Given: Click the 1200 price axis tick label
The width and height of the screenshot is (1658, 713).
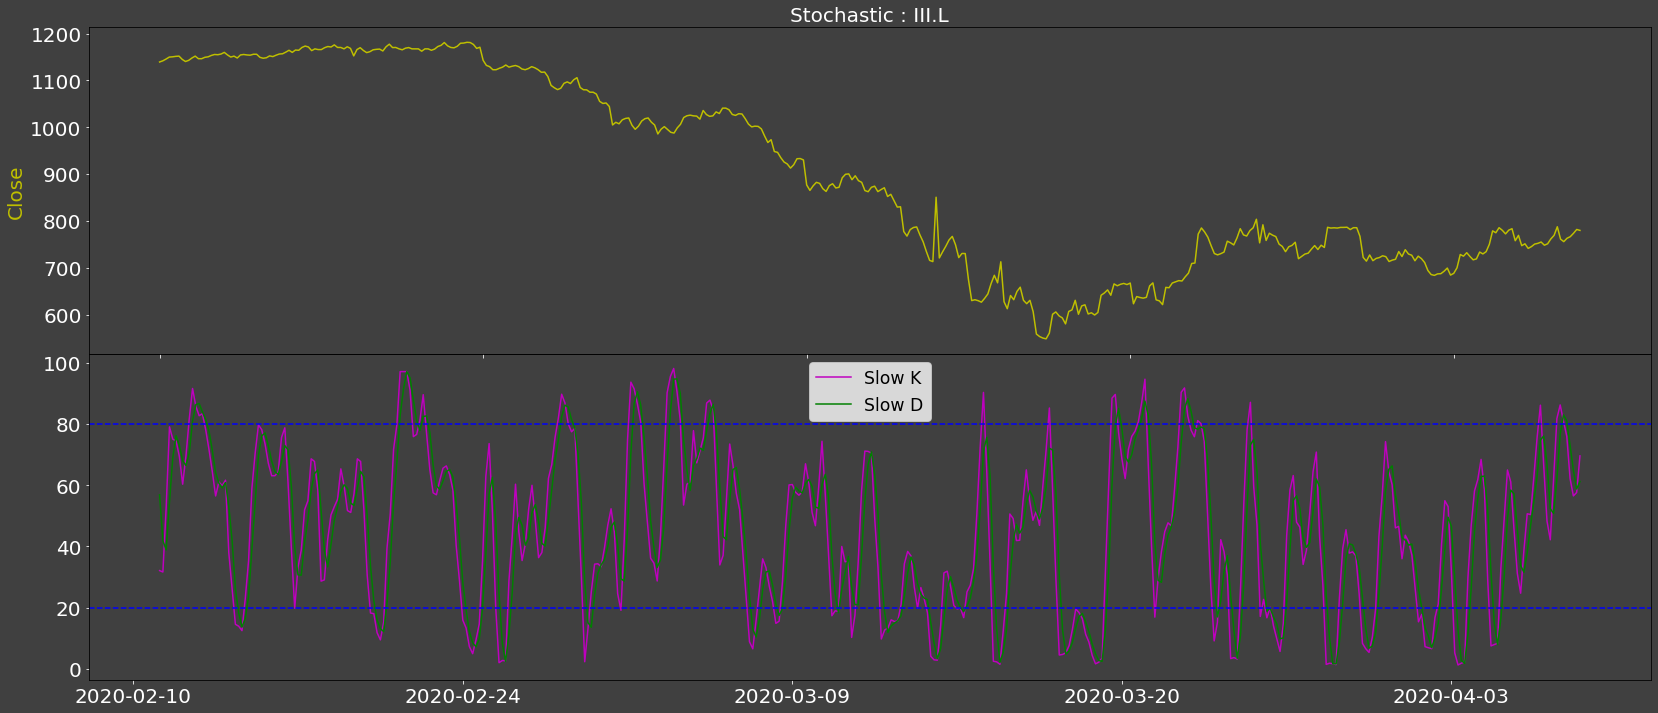Looking at the screenshot, I should pyautogui.click(x=56, y=36).
